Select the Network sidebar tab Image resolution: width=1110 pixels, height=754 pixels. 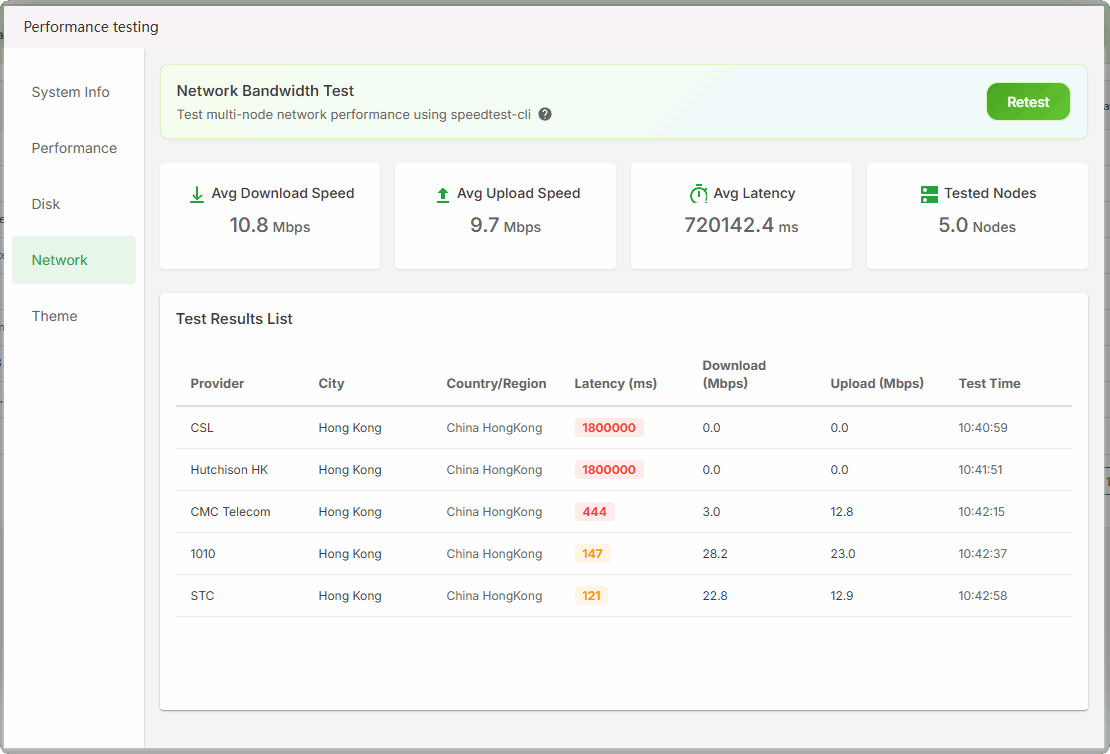pyautogui.click(x=60, y=260)
